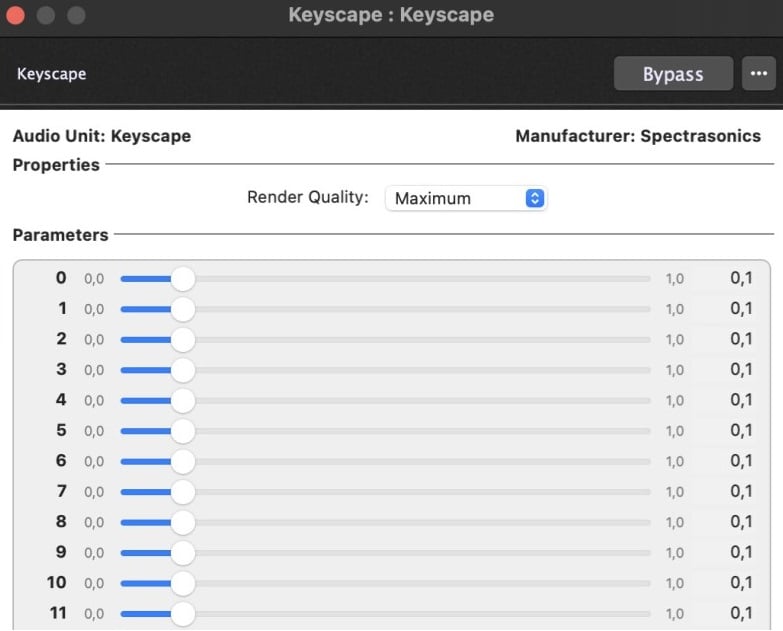Click the 'Keyscape : Keyscape' window title
Image resolution: width=783 pixels, height=631 pixels.
pos(391,14)
